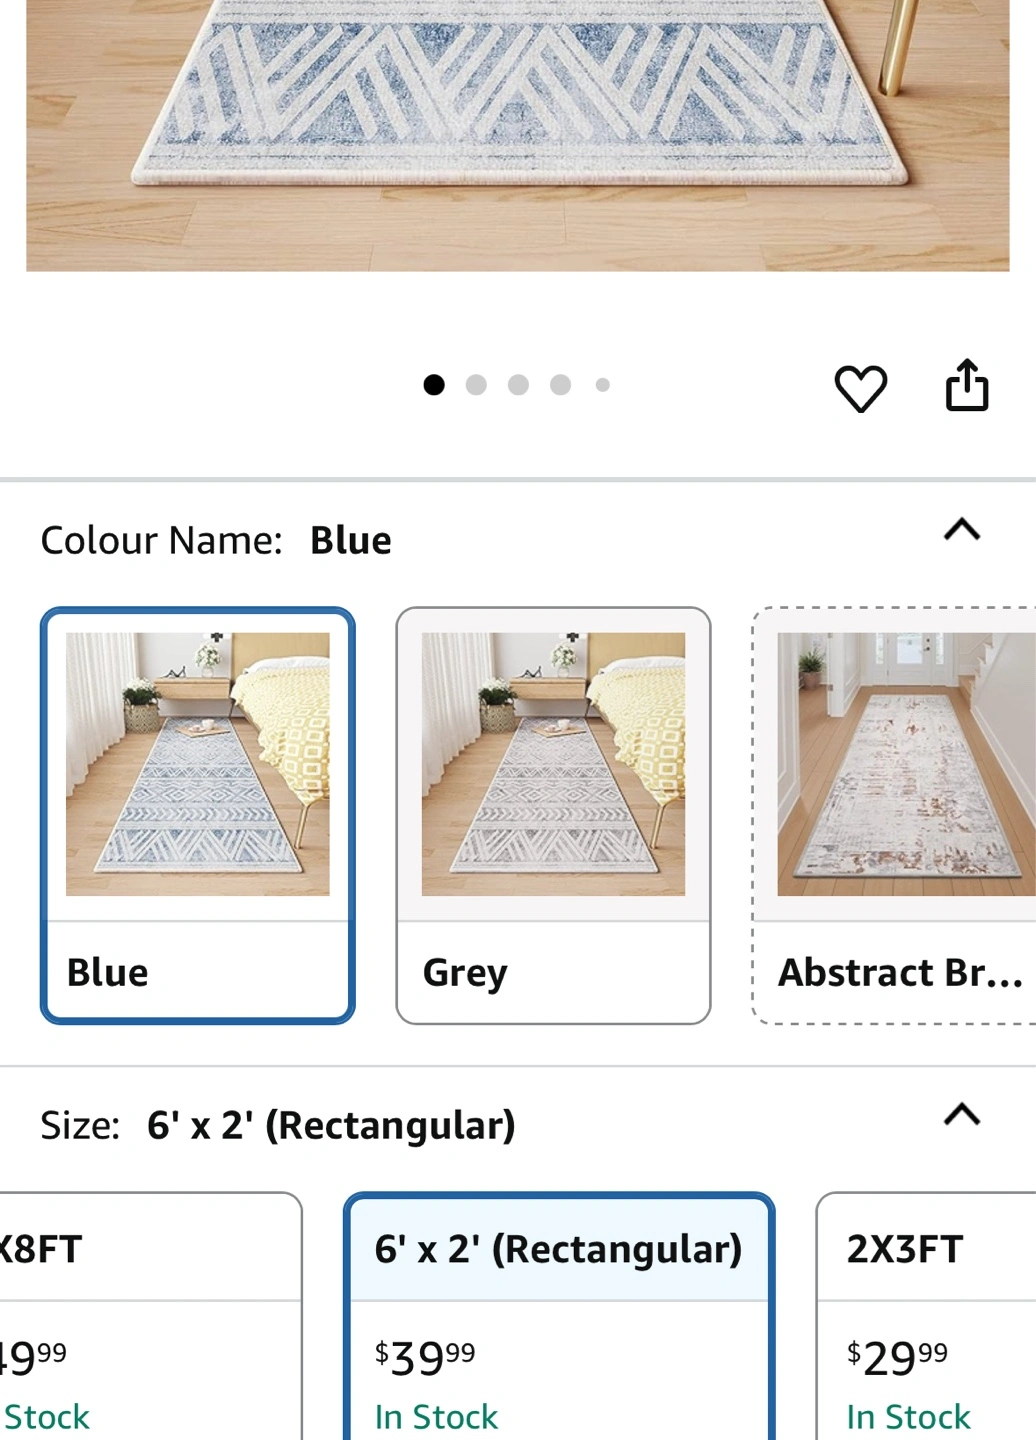Viewport: 1036px width, 1440px height.
Task: Add item to wishlist with heart icon
Action: [x=860, y=388]
